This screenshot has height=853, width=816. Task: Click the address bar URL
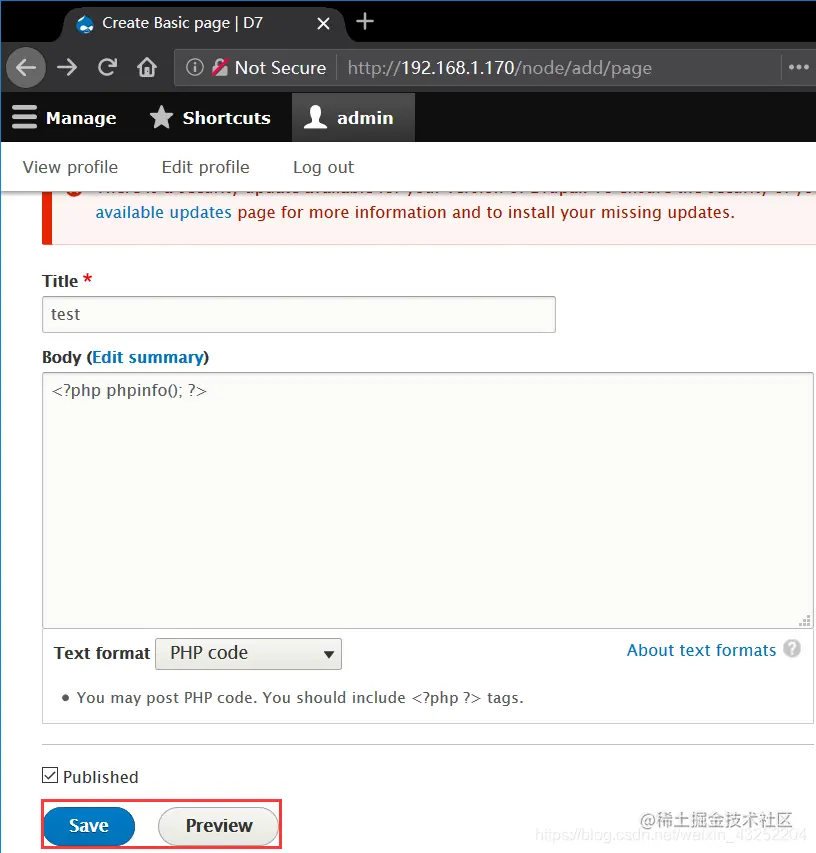(x=499, y=68)
